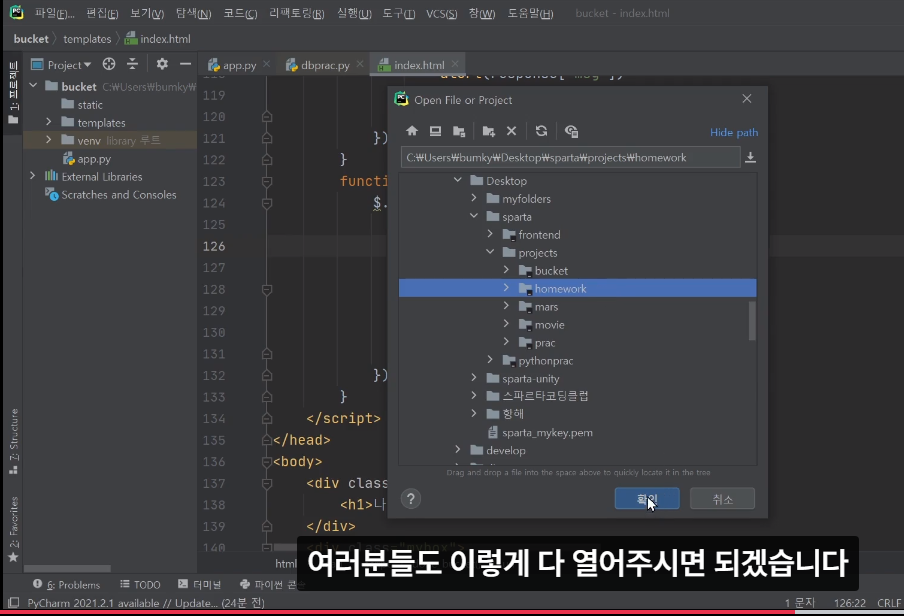Select the sparta-unity folder in the dialog
Screen dimensions: 904x616
pos(530,378)
